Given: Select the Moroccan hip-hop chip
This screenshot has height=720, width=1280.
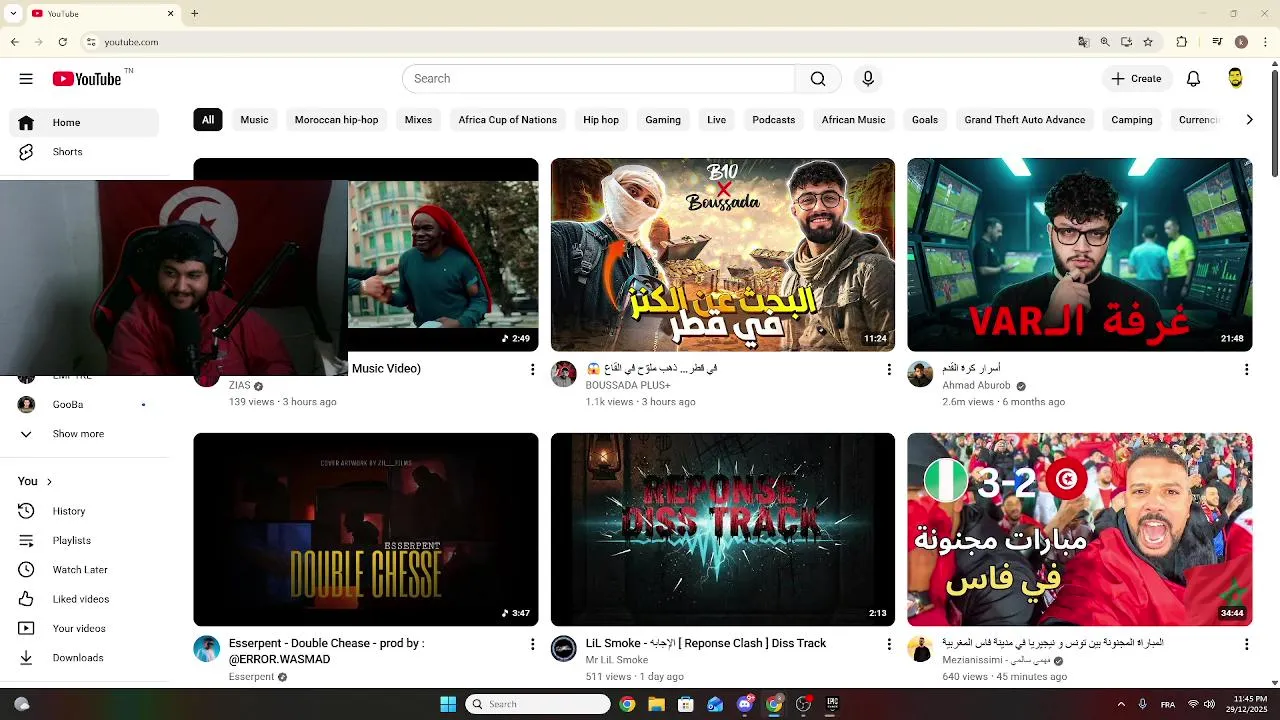Looking at the screenshot, I should [336, 120].
